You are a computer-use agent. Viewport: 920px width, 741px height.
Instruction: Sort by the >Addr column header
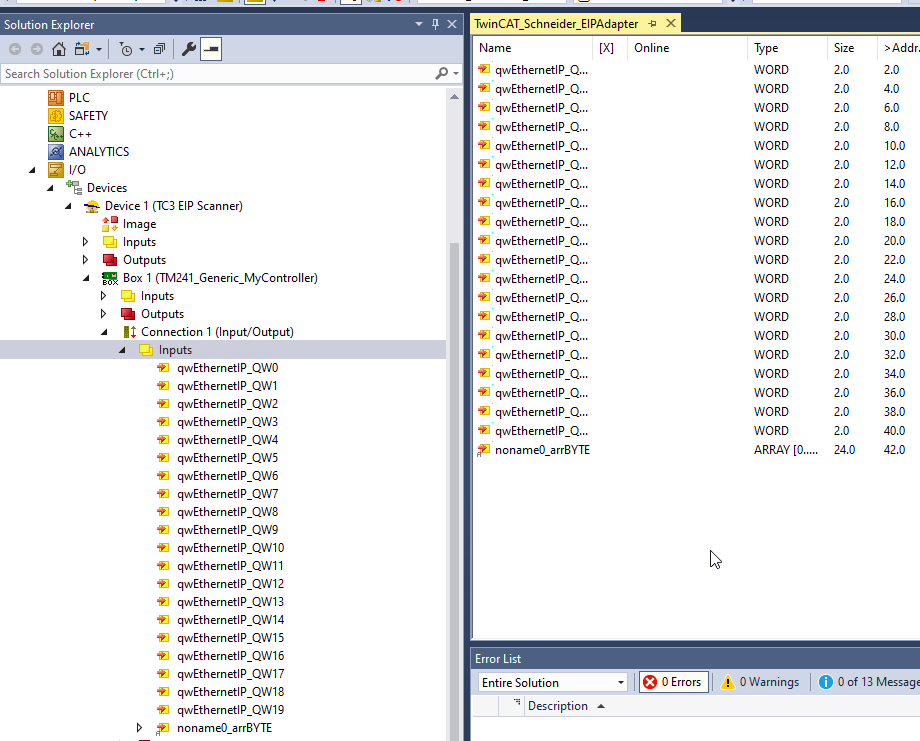click(899, 48)
